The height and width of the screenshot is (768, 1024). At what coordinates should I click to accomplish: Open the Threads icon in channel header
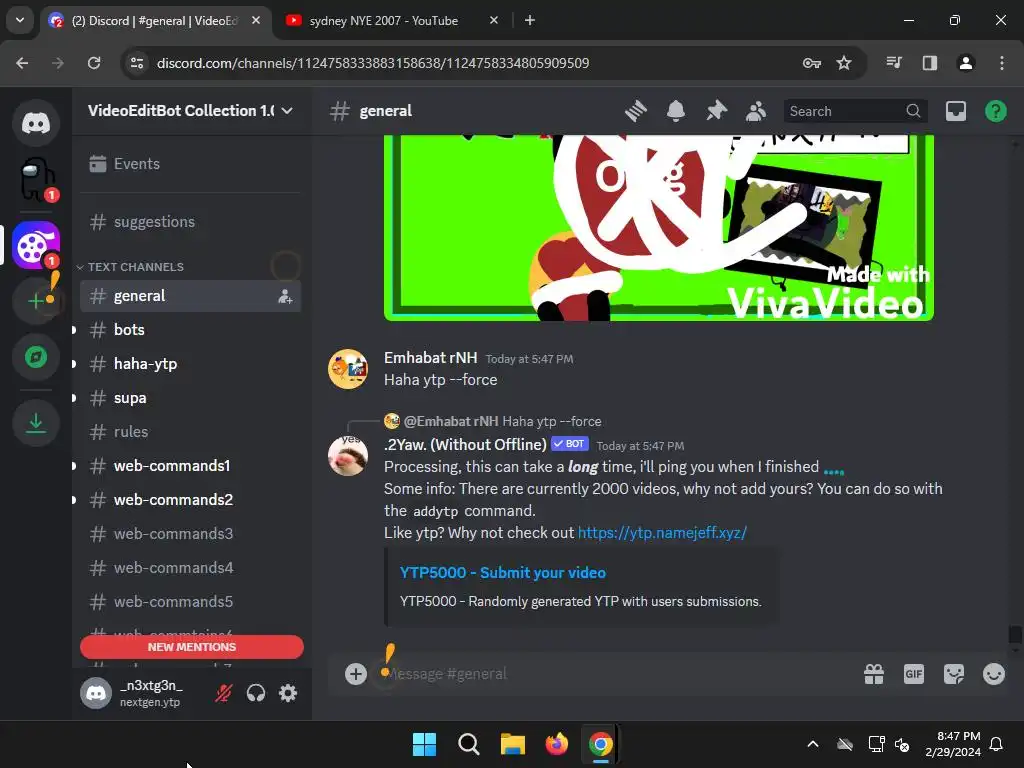(x=635, y=111)
